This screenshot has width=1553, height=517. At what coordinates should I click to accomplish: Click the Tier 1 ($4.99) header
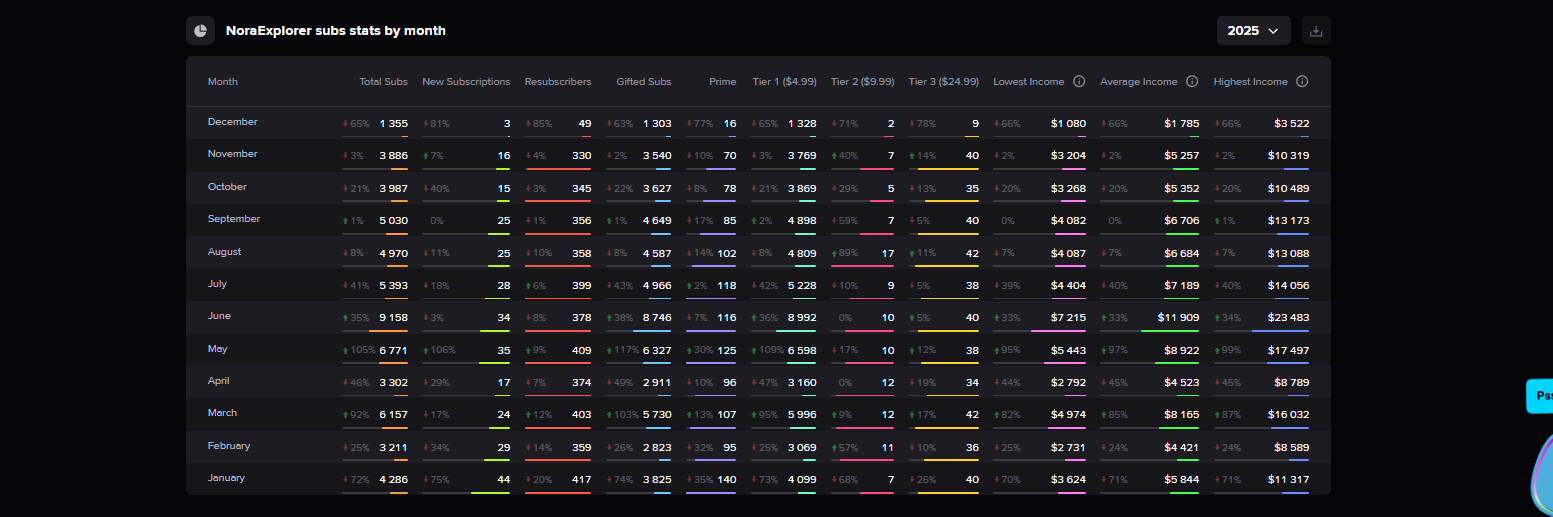[784, 82]
